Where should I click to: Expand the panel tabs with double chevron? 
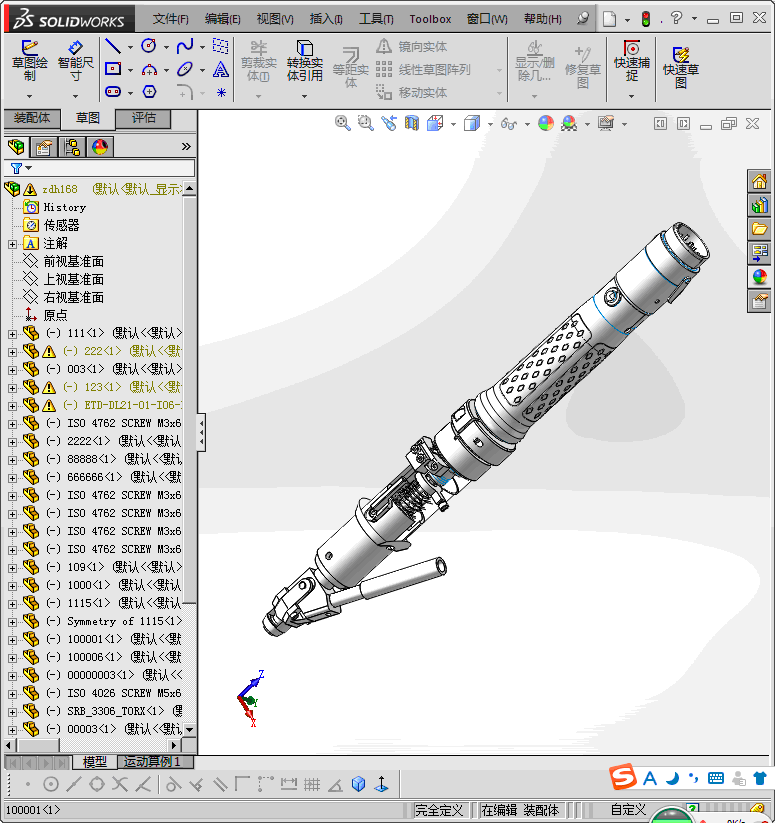(186, 146)
